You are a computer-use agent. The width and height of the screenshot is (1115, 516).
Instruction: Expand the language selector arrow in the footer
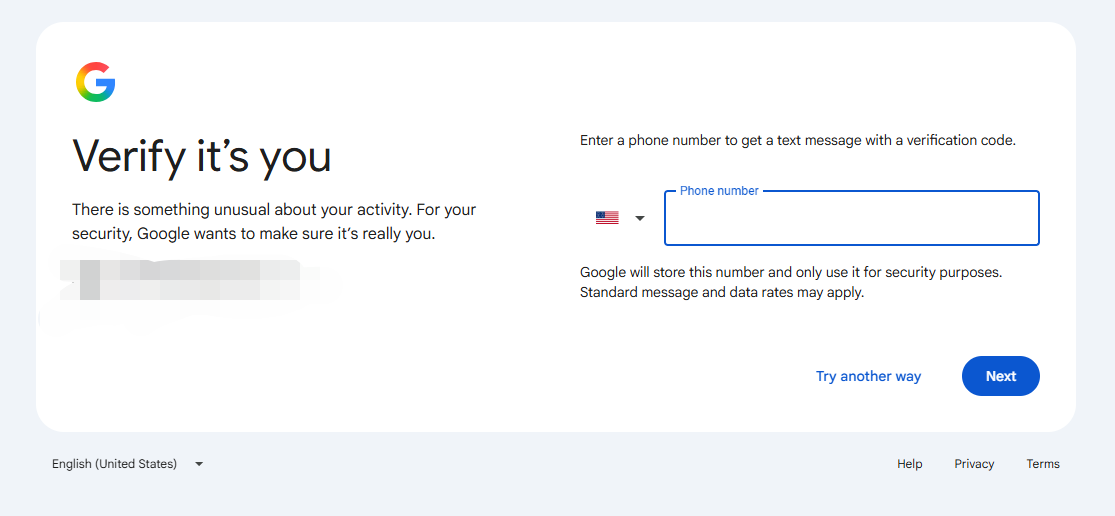point(199,464)
